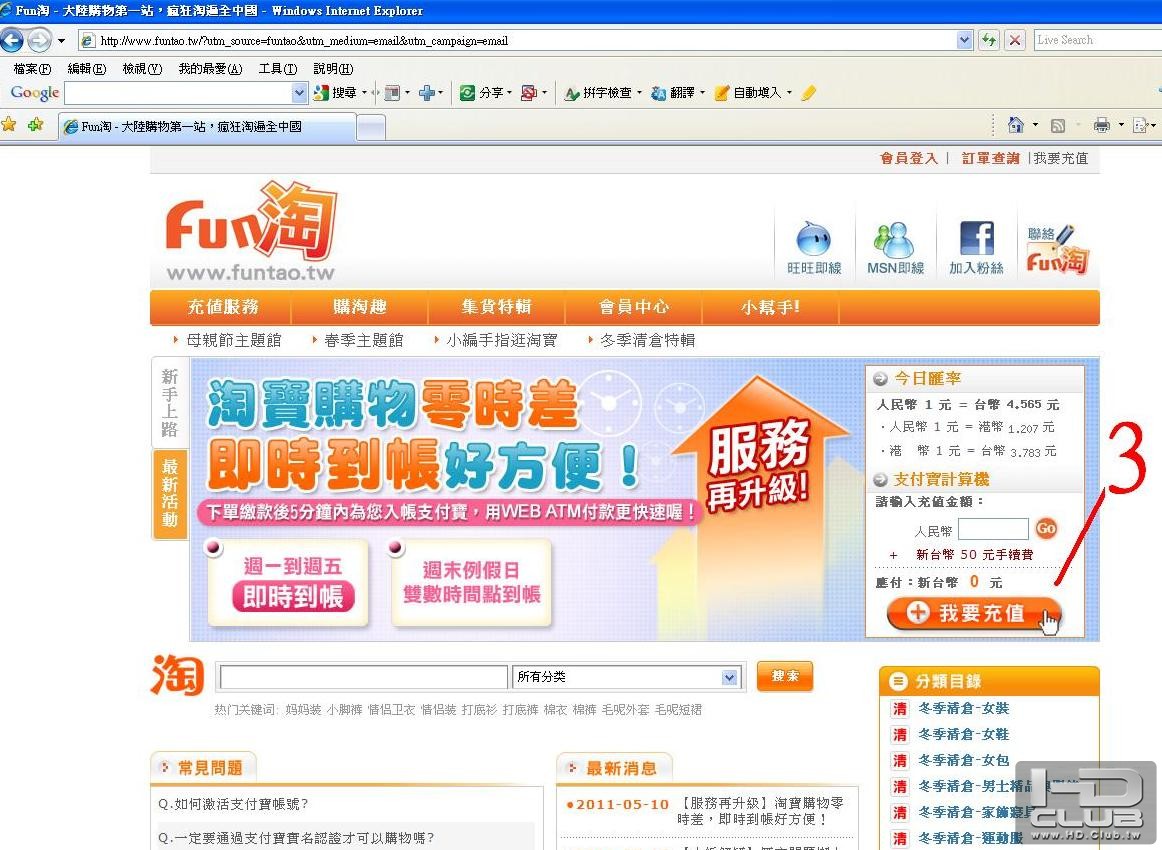Open the 檔案(F) menu
This screenshot has width=1162, height=850.
32,69
